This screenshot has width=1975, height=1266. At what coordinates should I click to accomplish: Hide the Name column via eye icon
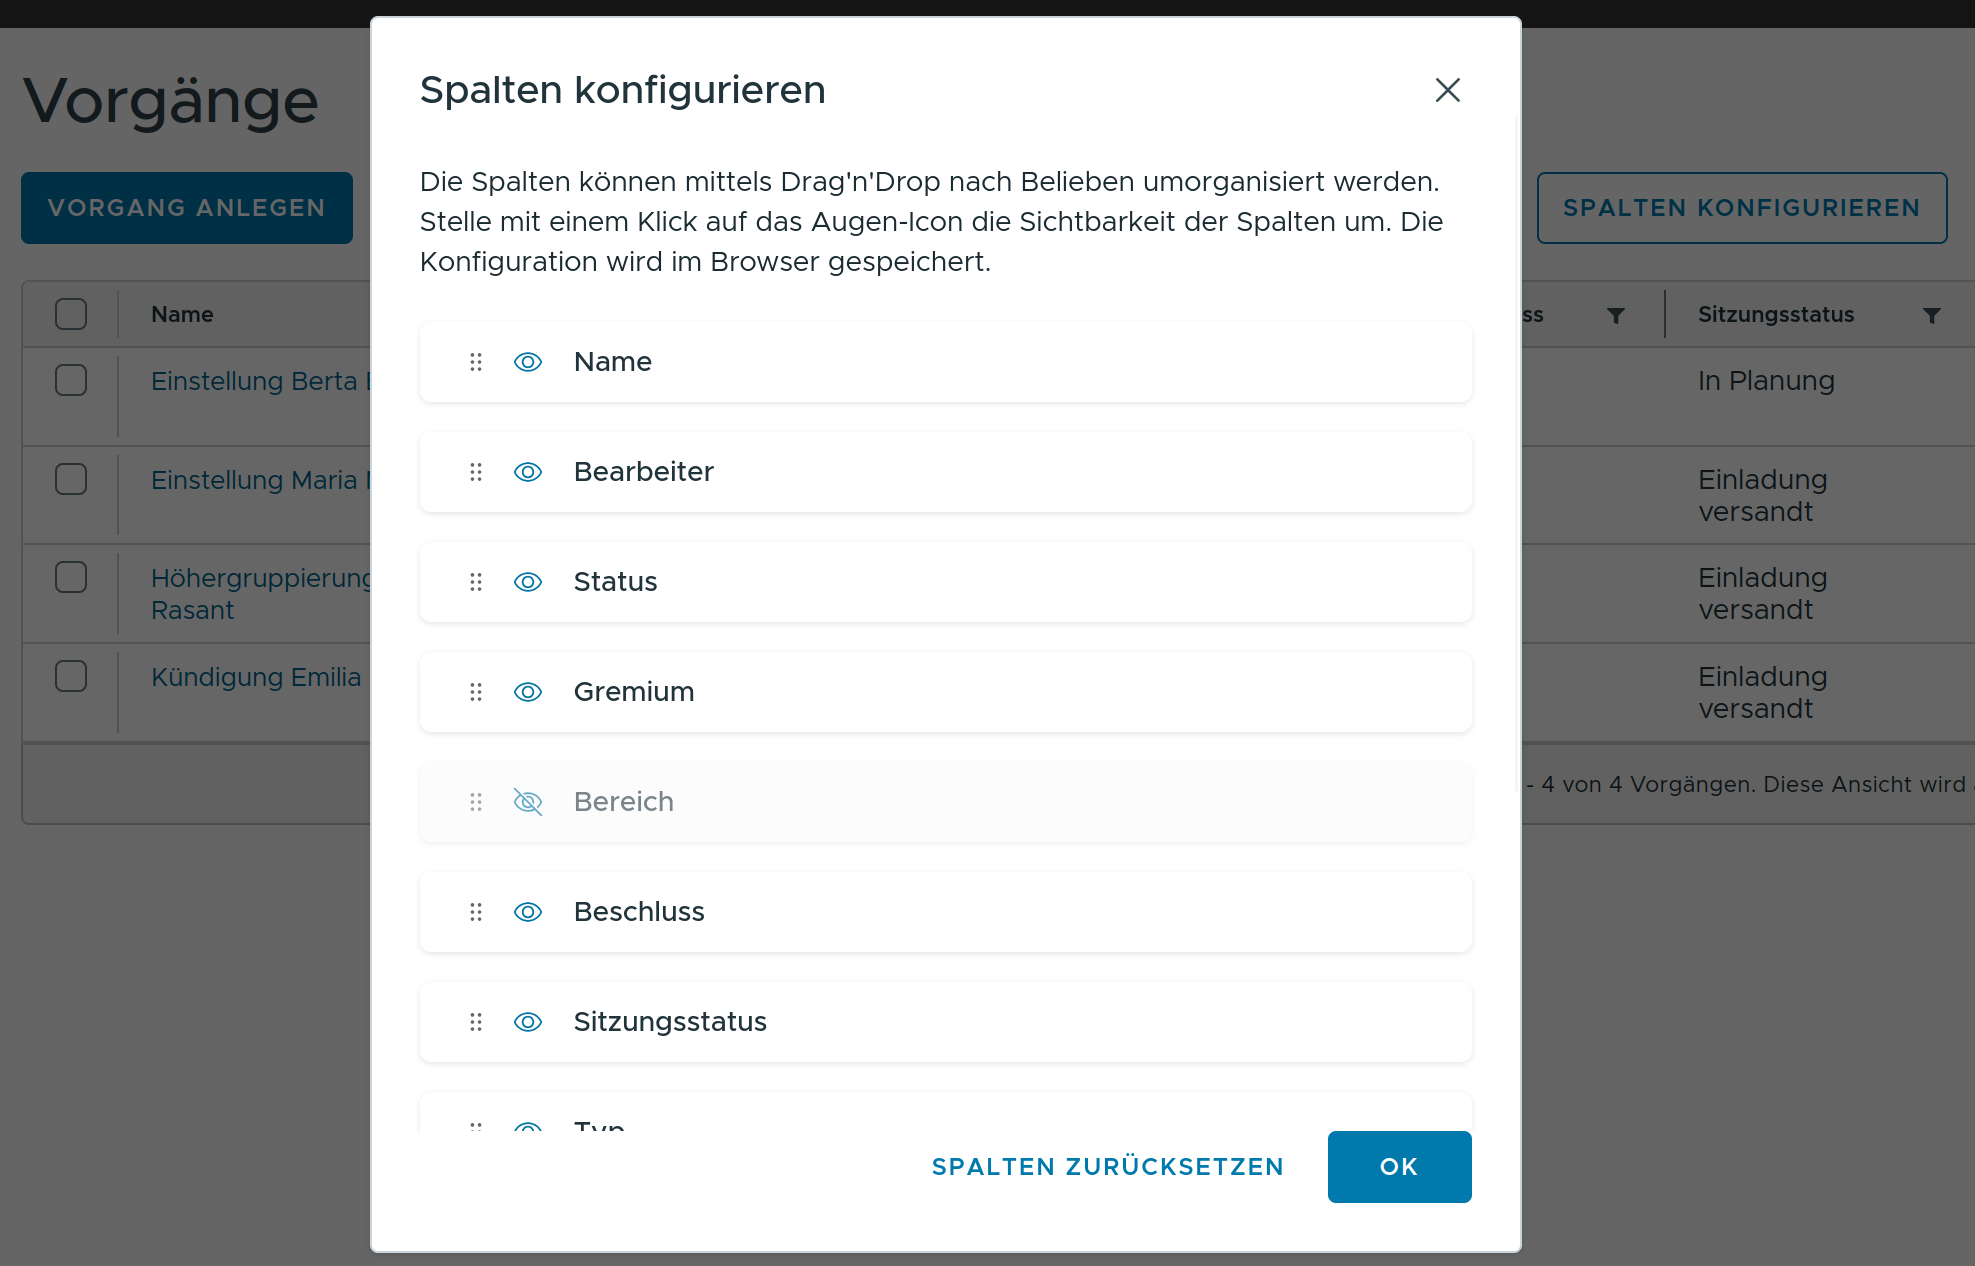tap(528, 362)
